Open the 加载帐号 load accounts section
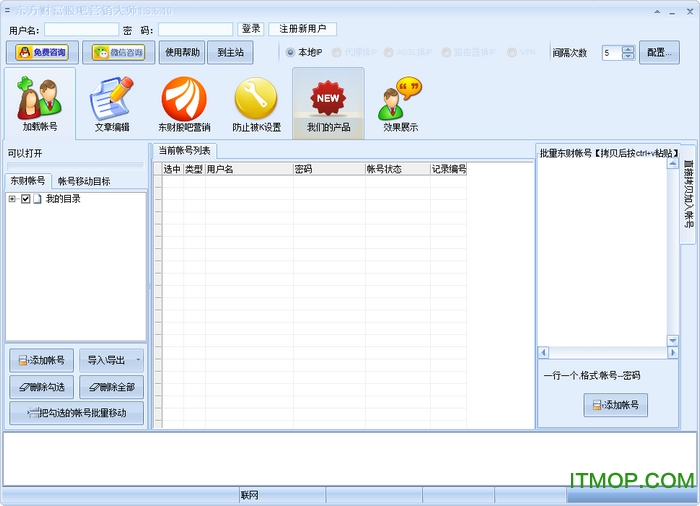Image resolution: width=700 pixels, height=506 pixels. (x=40, y=104)
